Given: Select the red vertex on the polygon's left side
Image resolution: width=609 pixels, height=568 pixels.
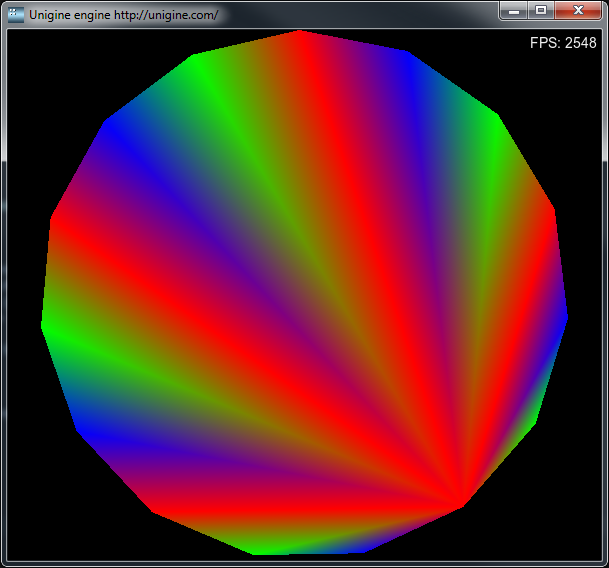Looking at the screenshot, I should tap(54, 217).
